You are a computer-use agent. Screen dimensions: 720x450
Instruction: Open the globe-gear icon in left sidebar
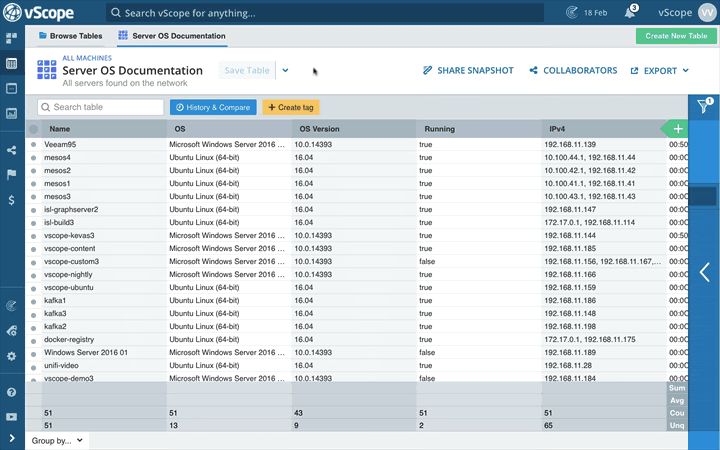pos(11,331)
